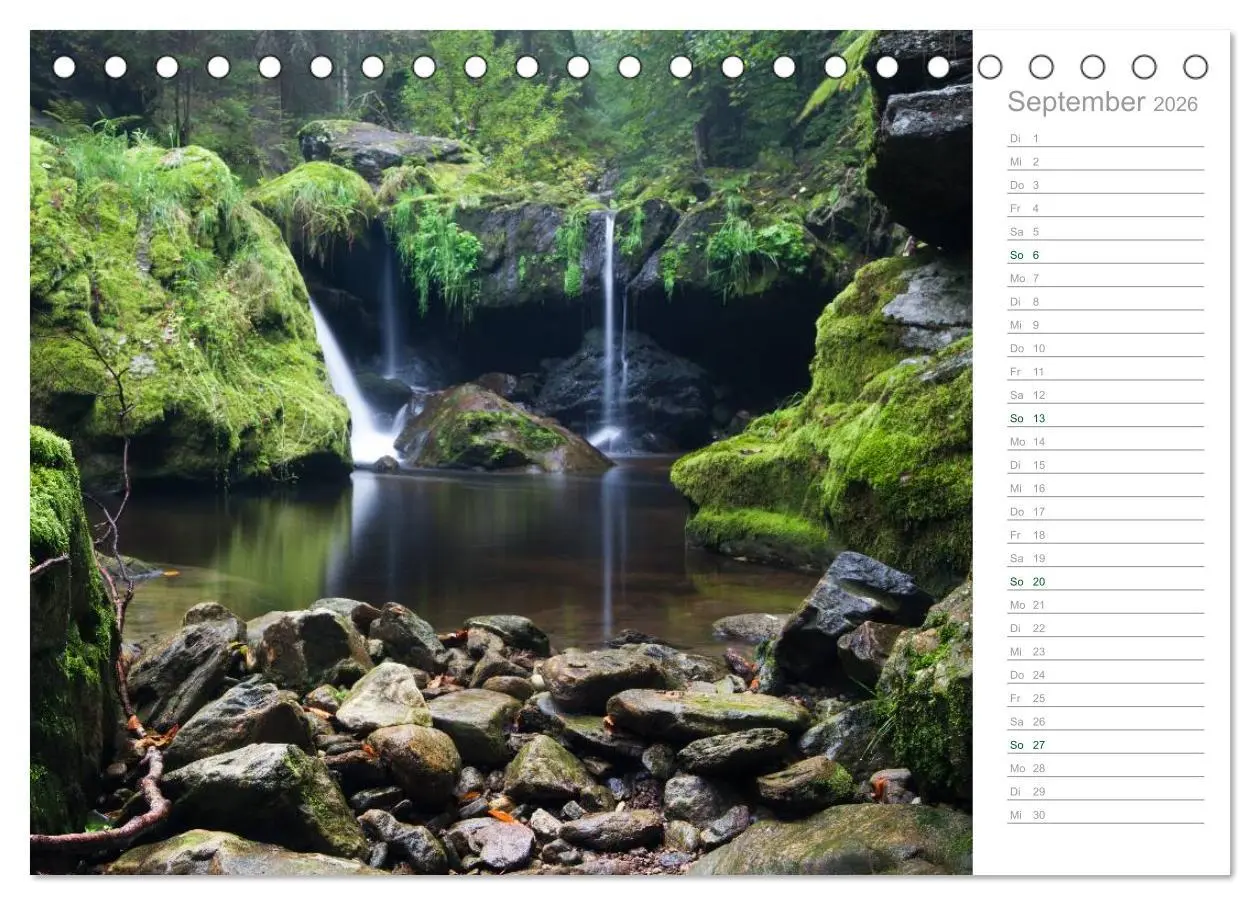Select the date row Mo 21
The width and height of the screenshot is (1260, 905).
(1105, 605)
